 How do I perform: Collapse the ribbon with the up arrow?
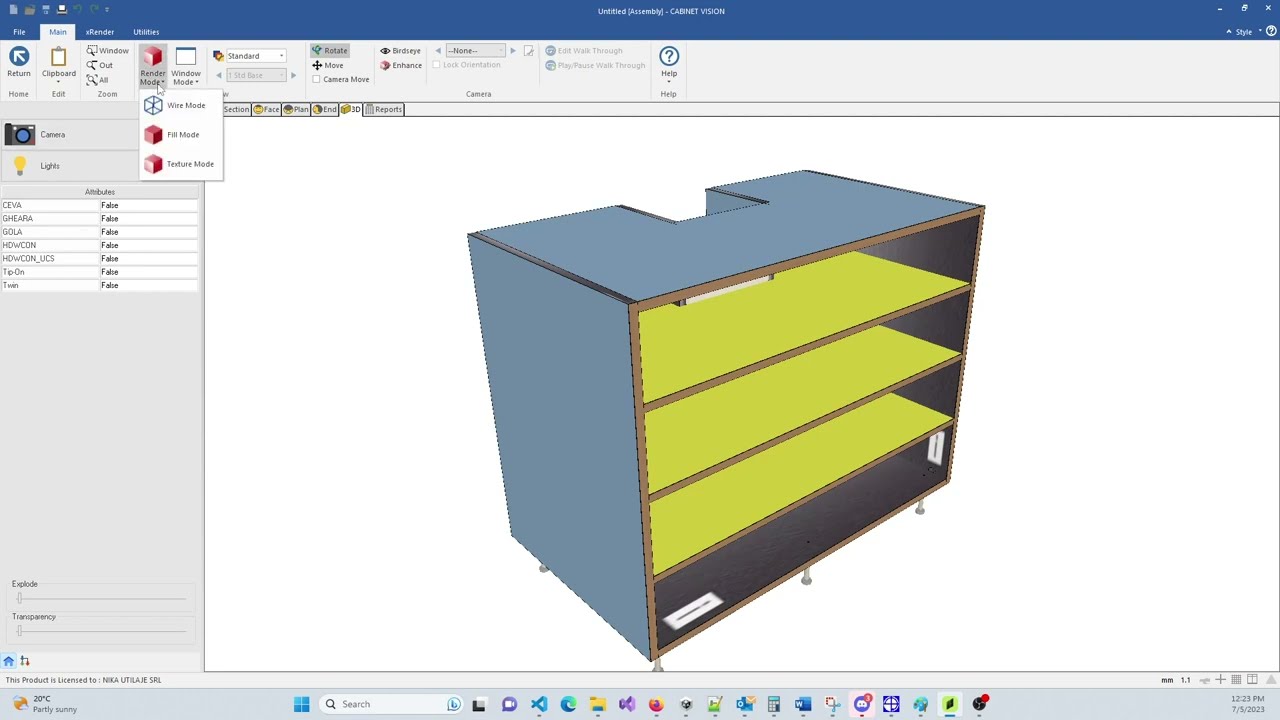click(1229, 32)
